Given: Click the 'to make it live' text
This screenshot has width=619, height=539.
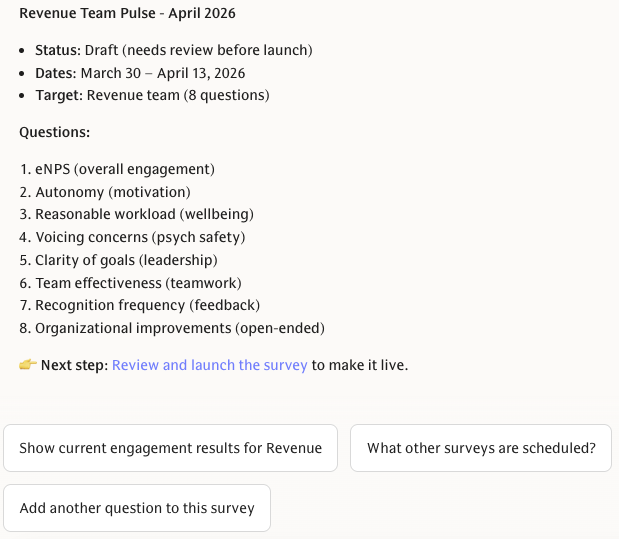Looking at the screenshot, I should coord(360,365).
